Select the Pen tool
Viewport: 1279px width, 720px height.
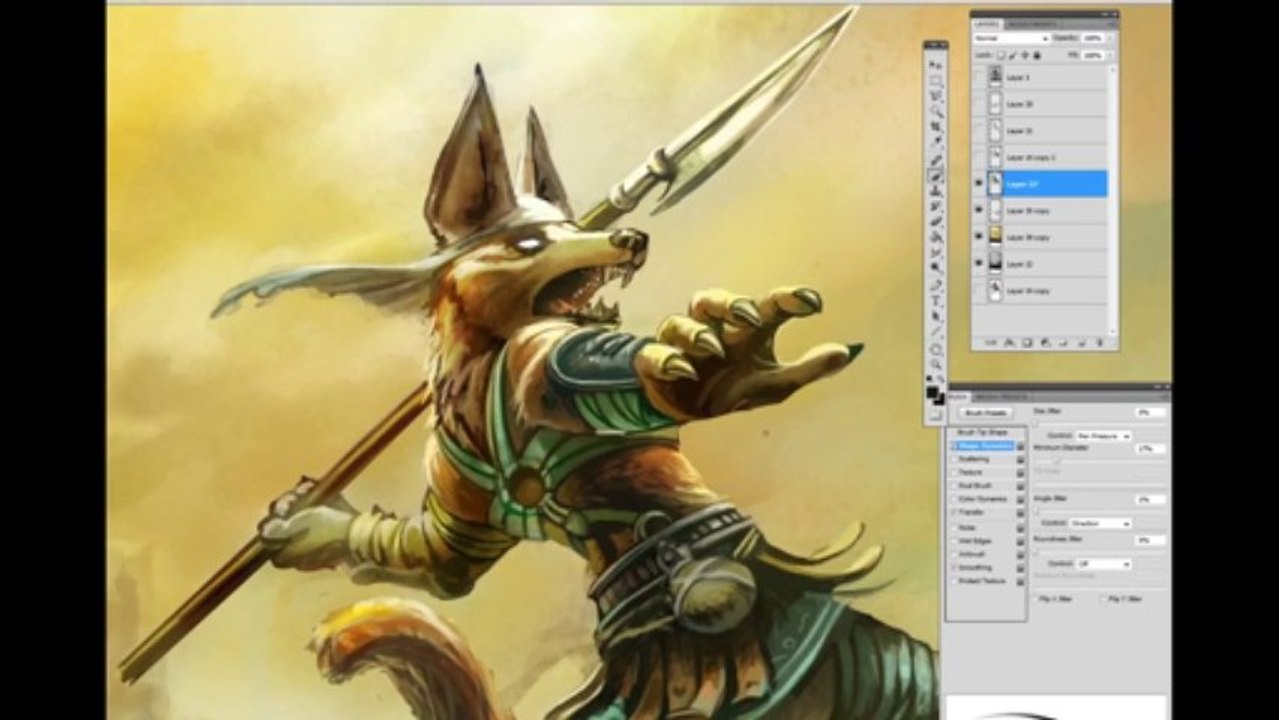click(x=935, y=284)
